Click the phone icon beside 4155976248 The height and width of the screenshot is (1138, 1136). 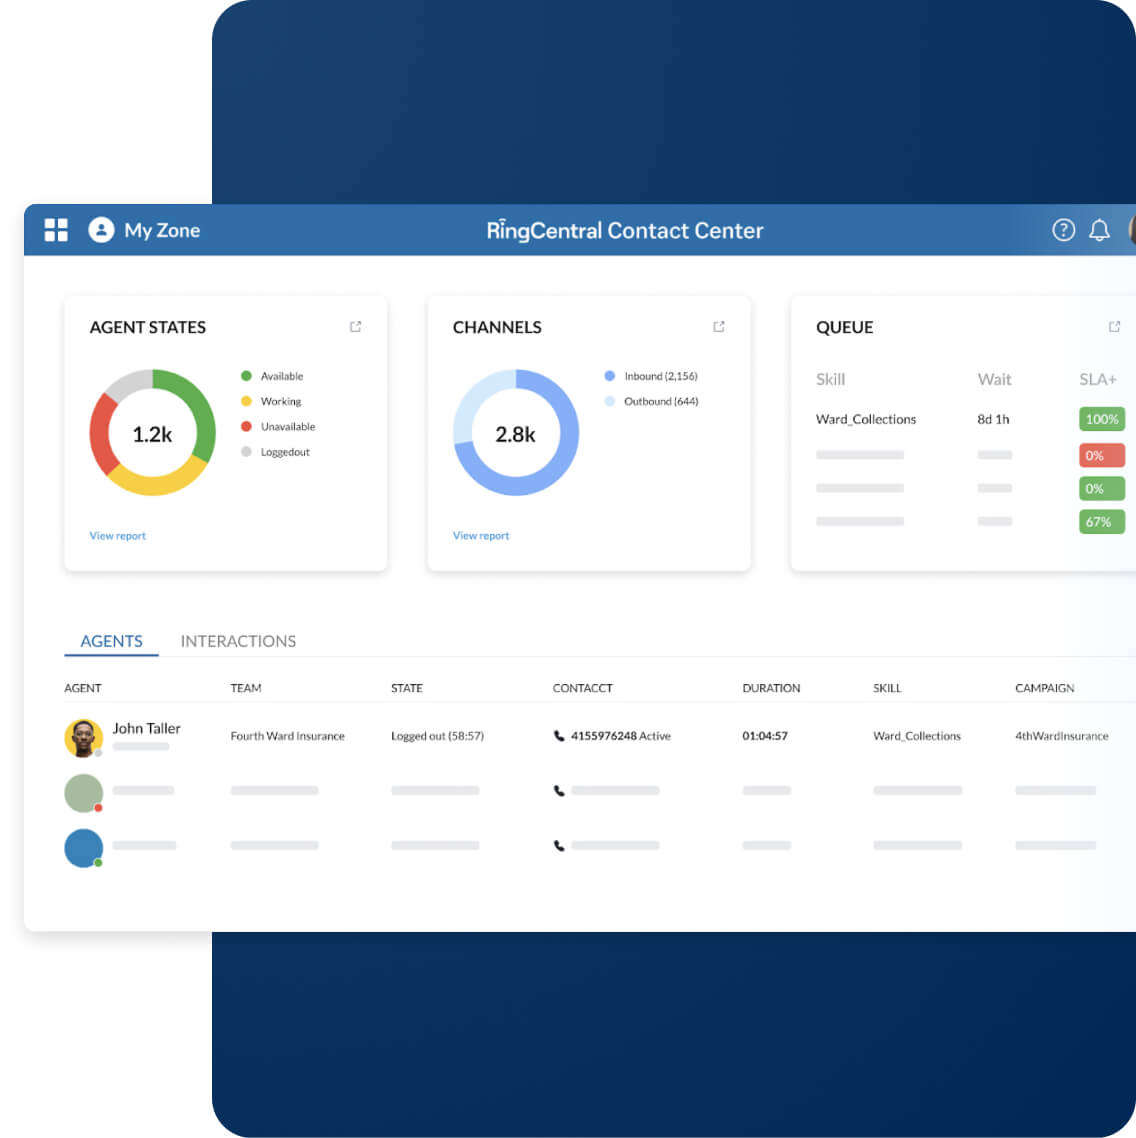[557, 736]
